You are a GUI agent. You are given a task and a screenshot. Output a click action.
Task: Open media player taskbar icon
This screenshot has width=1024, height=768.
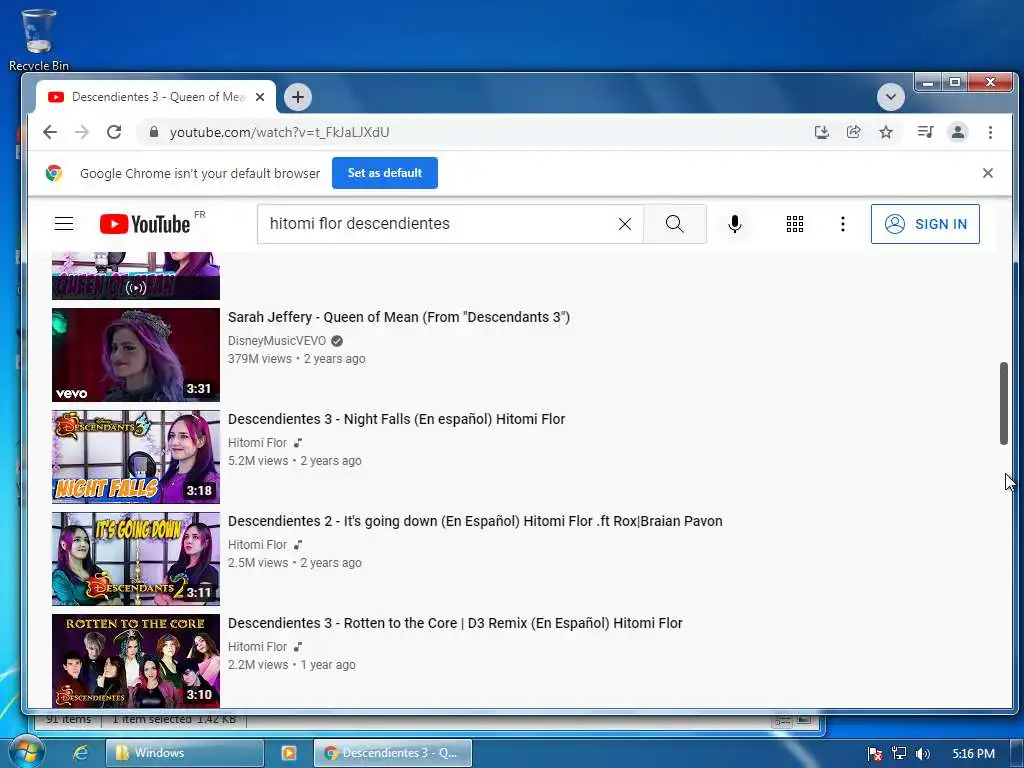coord(288,753)
